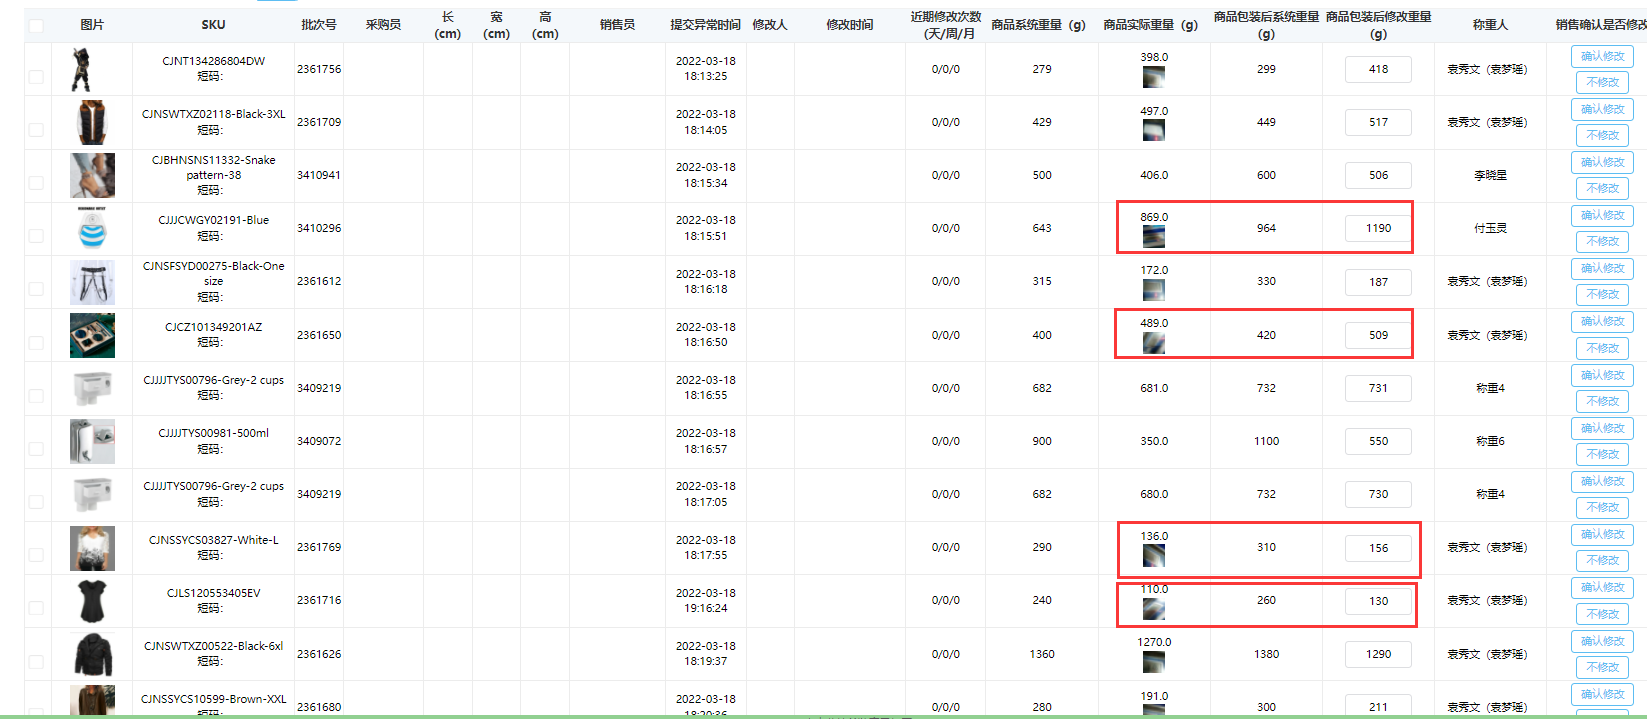This screenshot has width=1647, height=719.
Task: View the Snake pattern-38 shoe image
Action: (92, 175)
